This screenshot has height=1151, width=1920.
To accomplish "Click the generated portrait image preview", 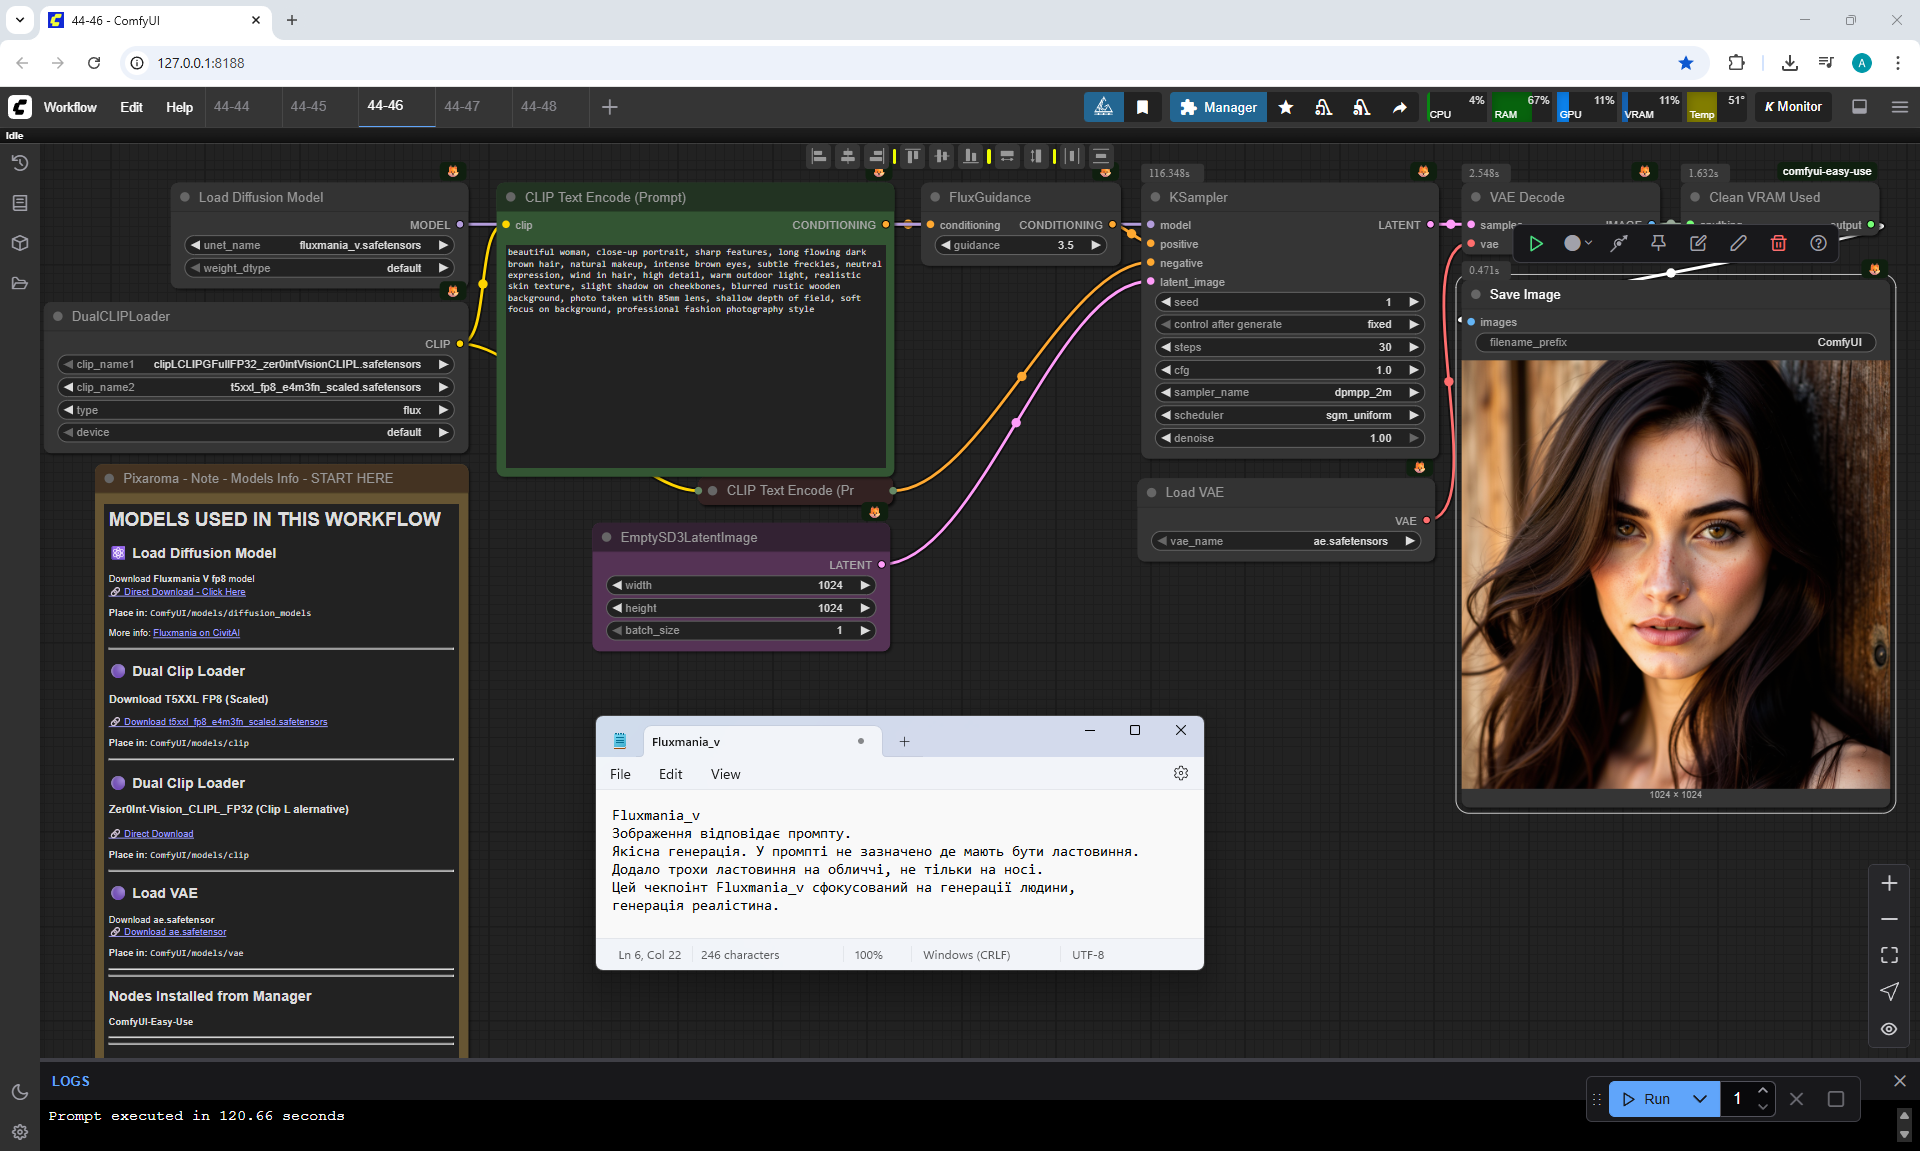I will (1675, 575).
